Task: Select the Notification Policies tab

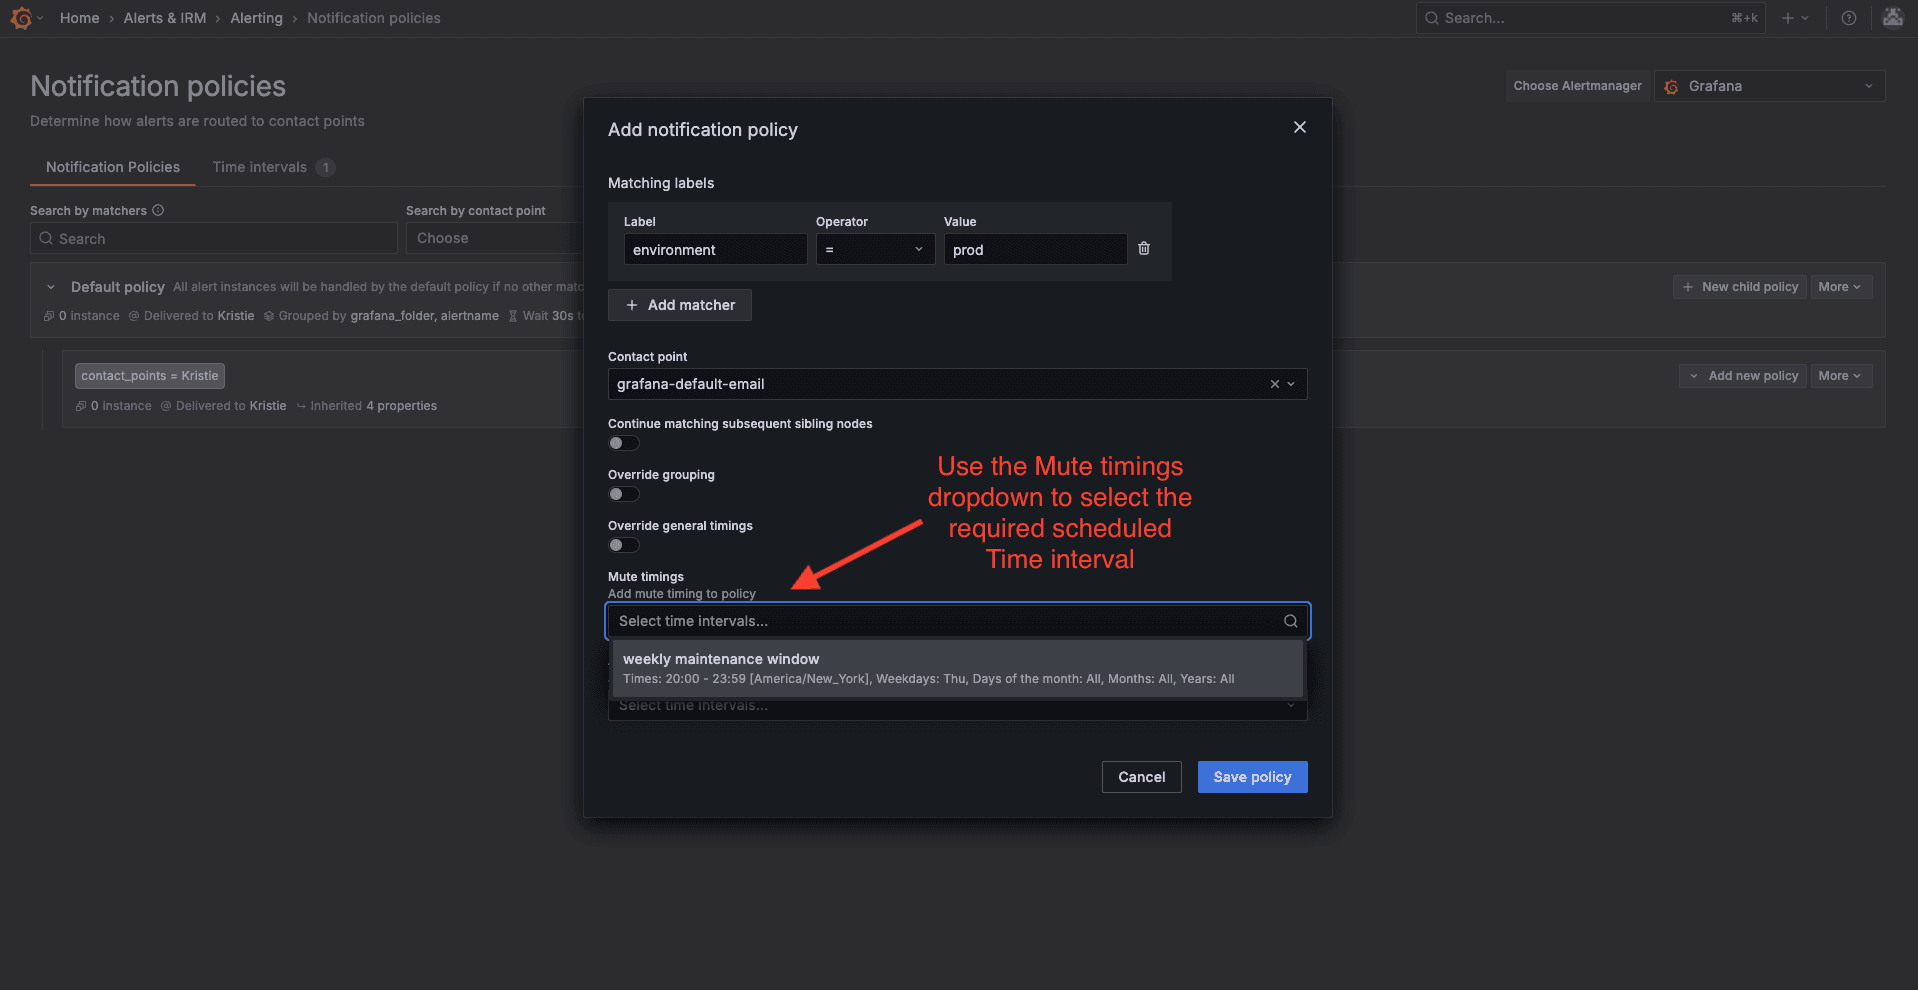Action: [111, 167]
